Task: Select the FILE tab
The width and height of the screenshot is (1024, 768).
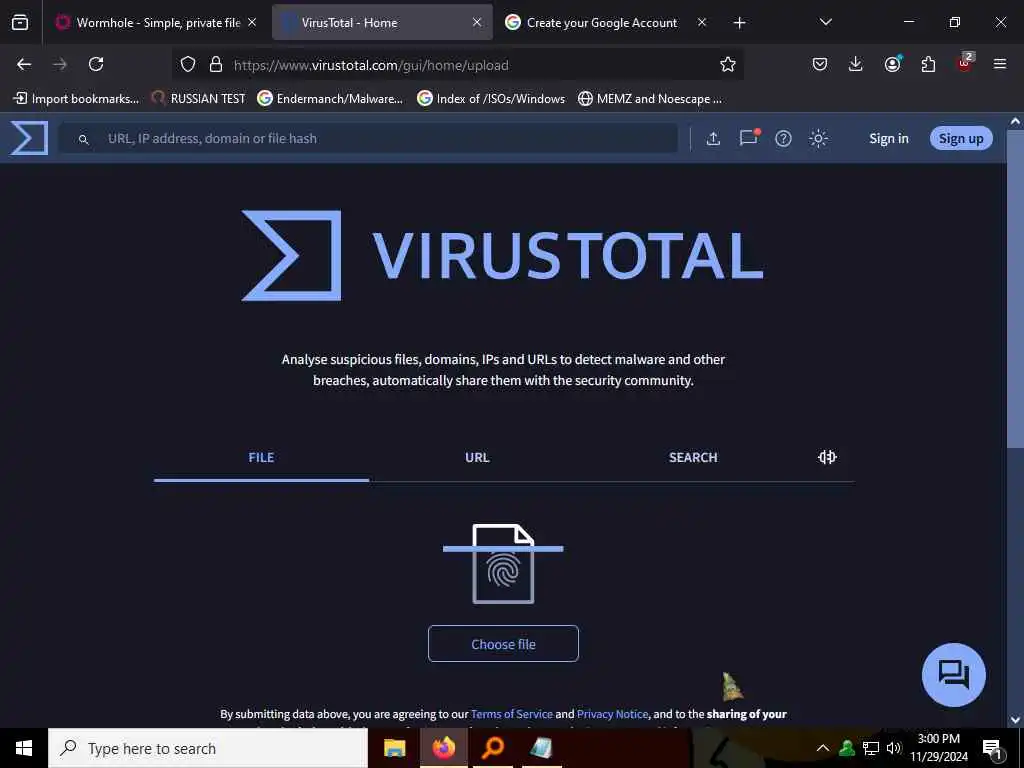Action: point(261,457)
